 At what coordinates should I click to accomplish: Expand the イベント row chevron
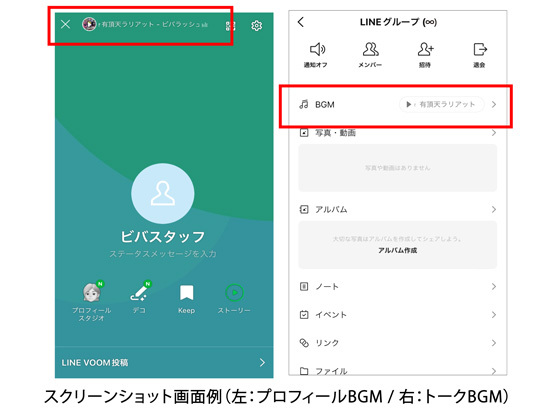494,315
